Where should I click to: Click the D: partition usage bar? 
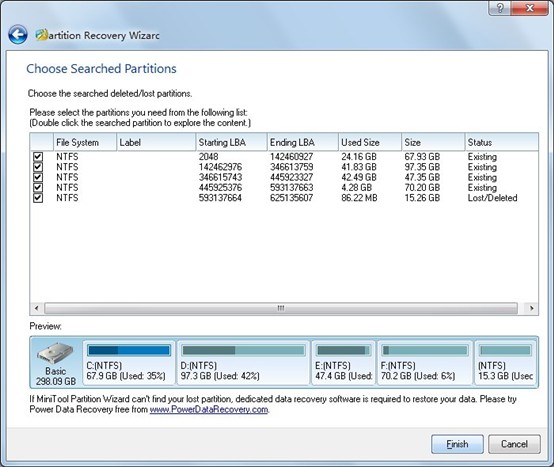[x=243, y=350]
